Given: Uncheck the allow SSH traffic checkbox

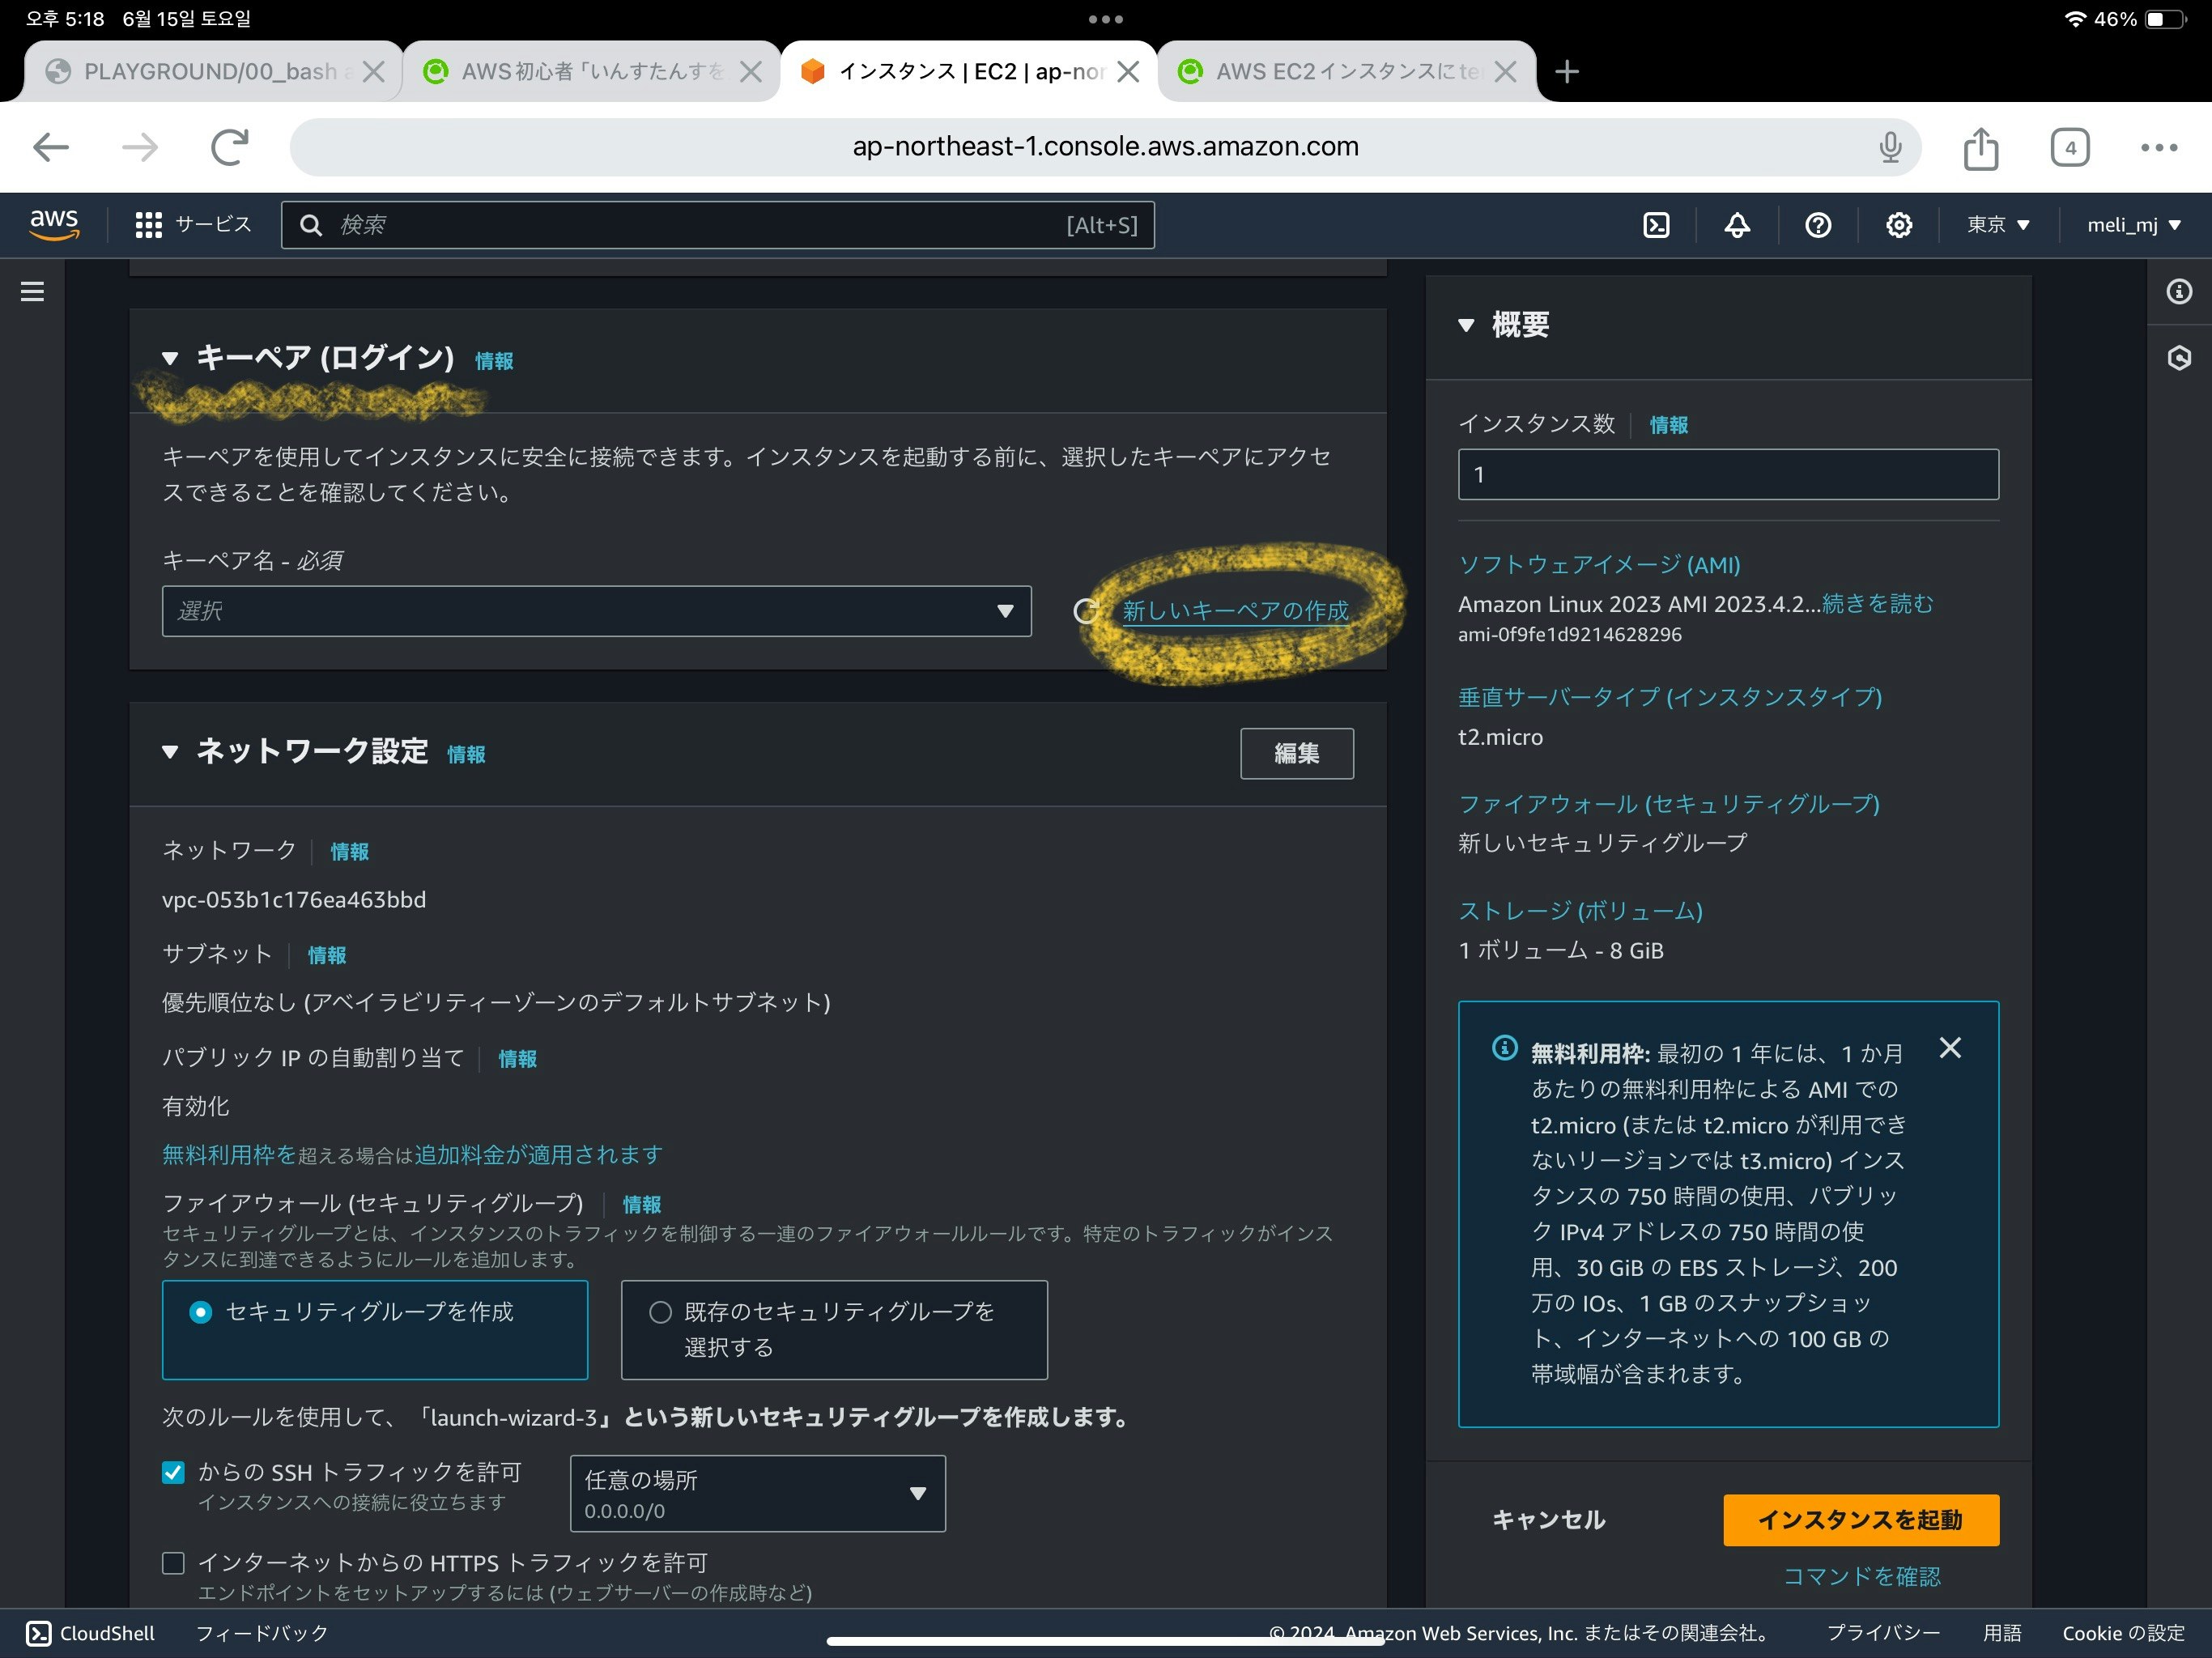Looking at the screenshot, I should pyautogui.click(x=173, y=1472).
